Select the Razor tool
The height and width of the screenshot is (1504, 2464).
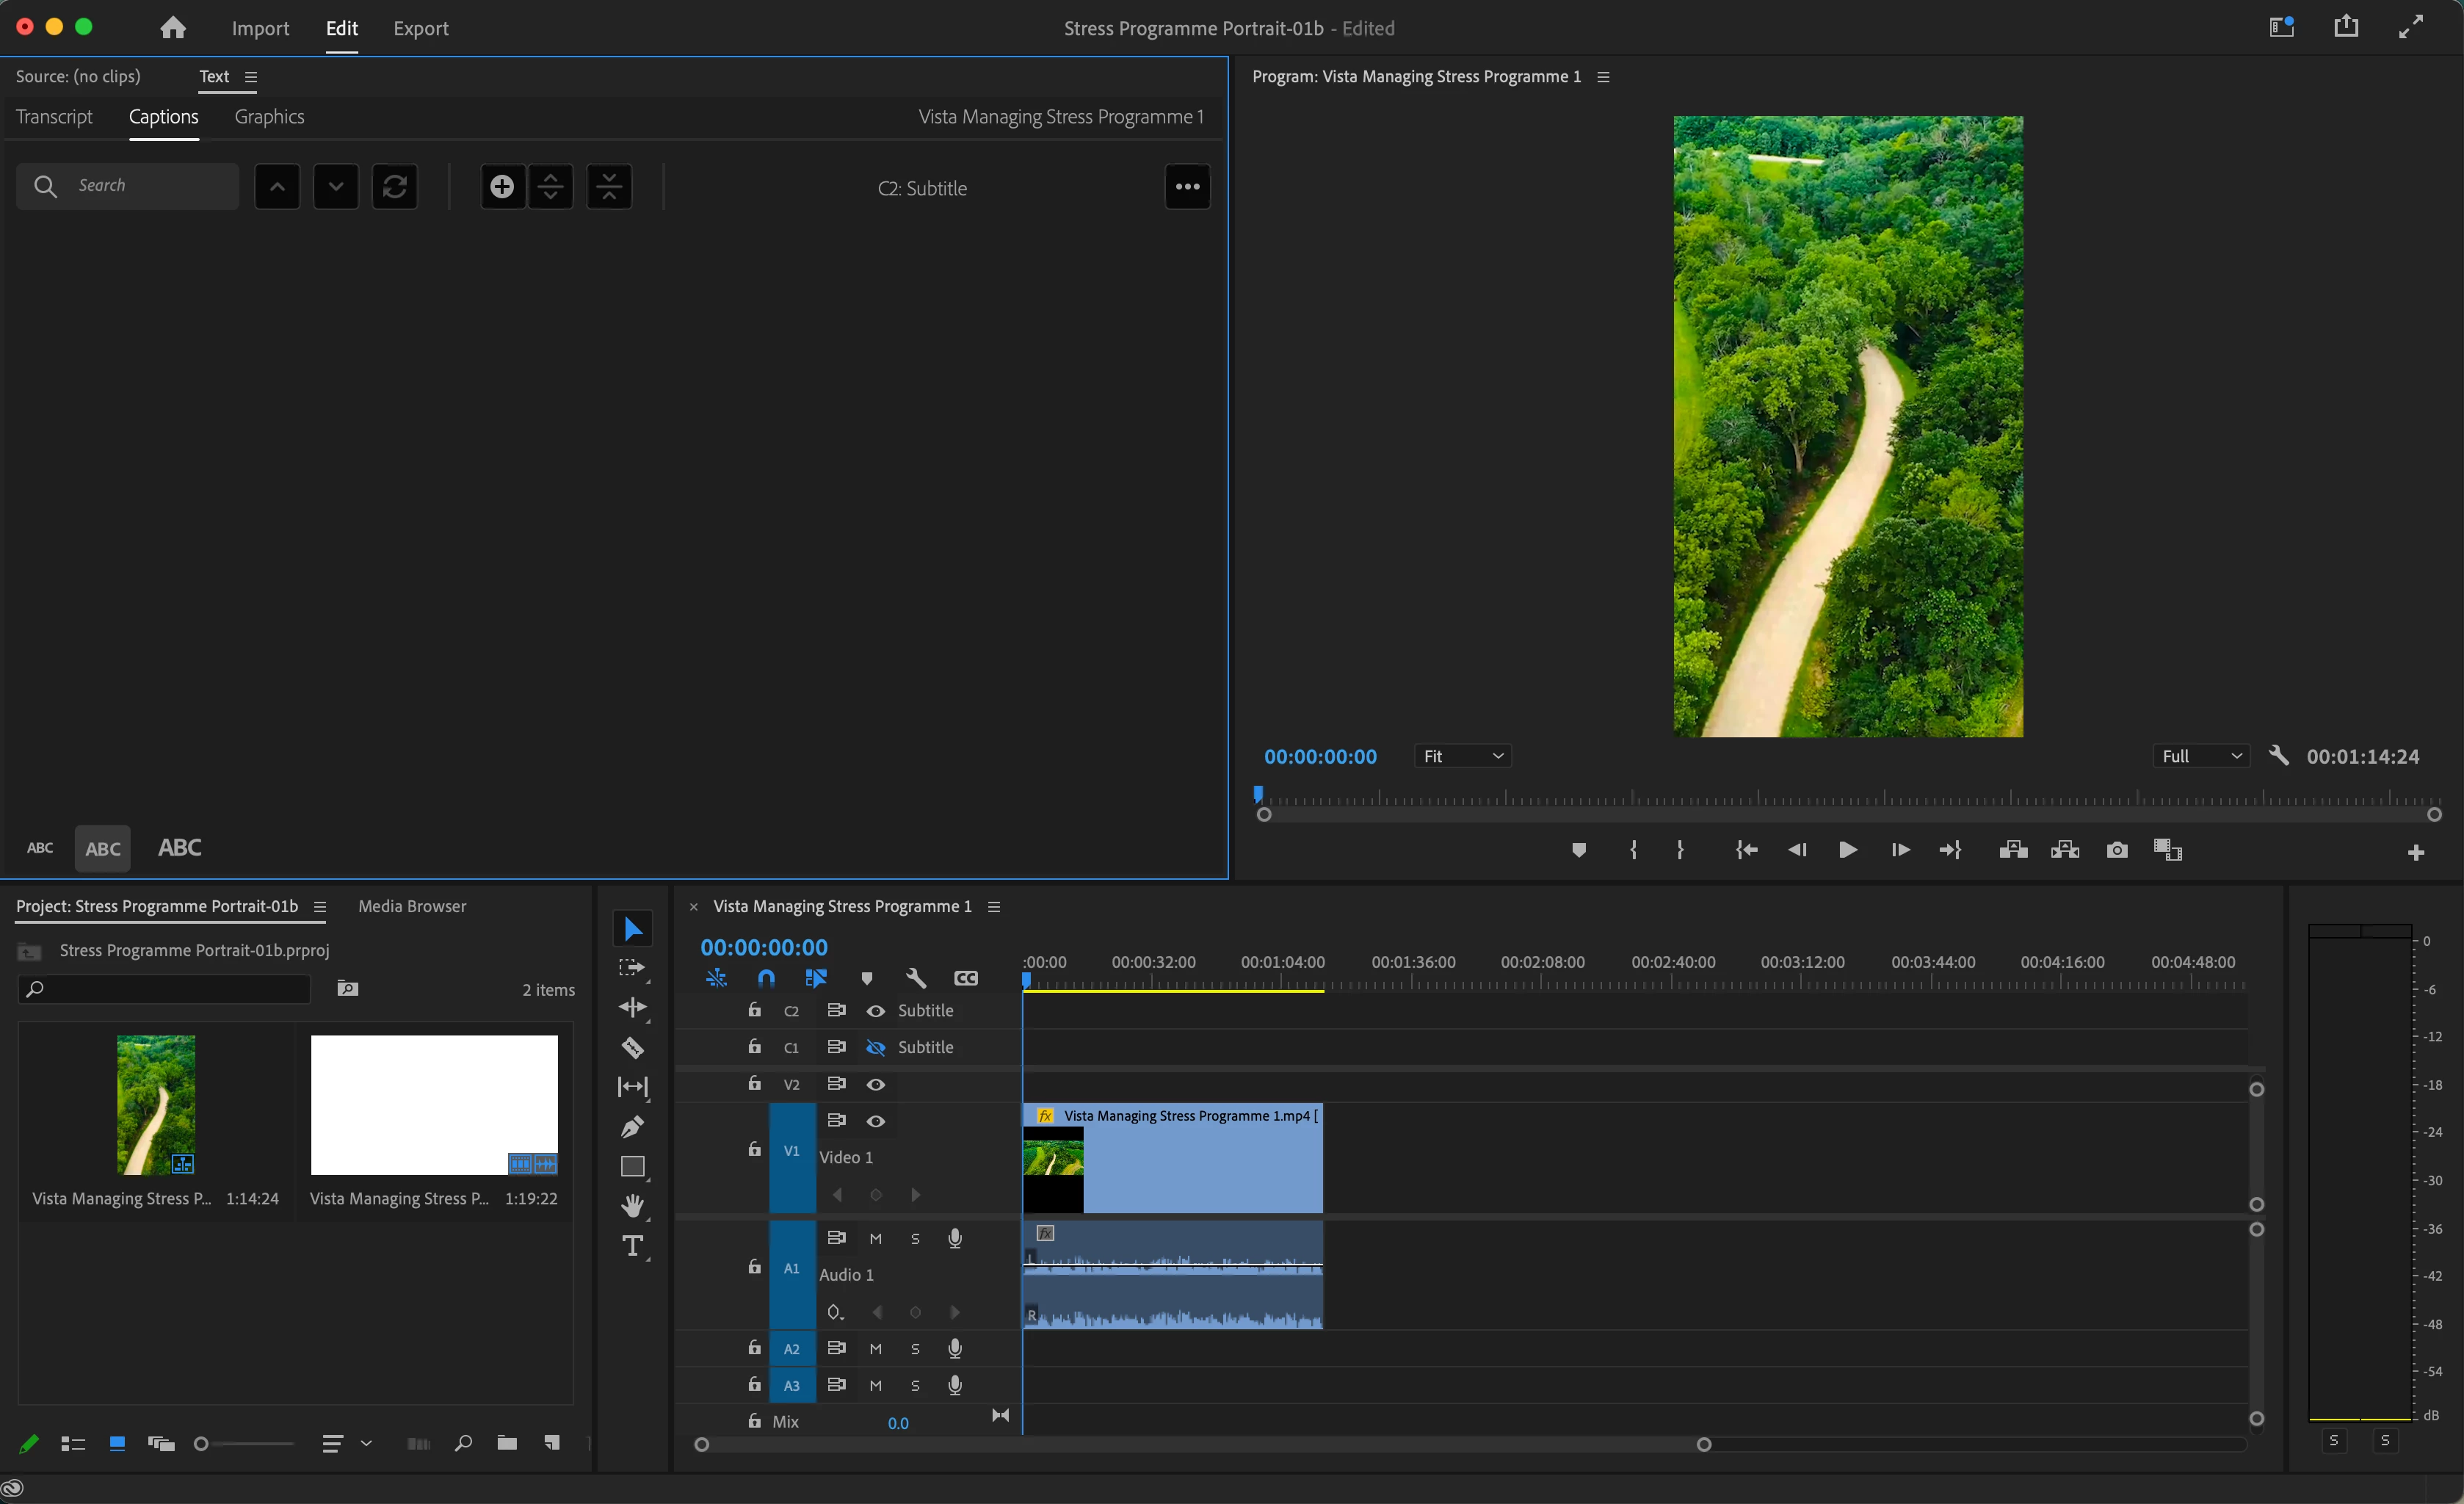point(632,1047)
